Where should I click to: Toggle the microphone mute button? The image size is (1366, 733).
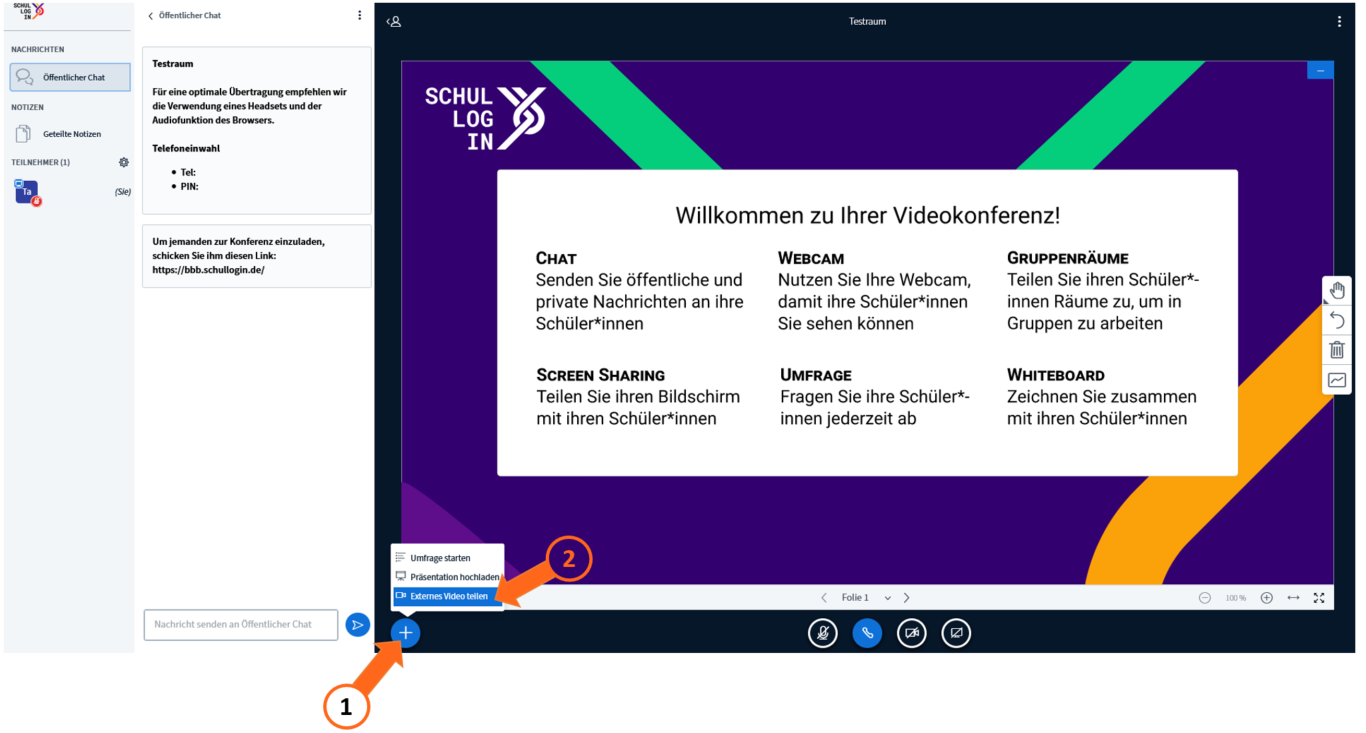pyautogui.click(x=823, y=633)
